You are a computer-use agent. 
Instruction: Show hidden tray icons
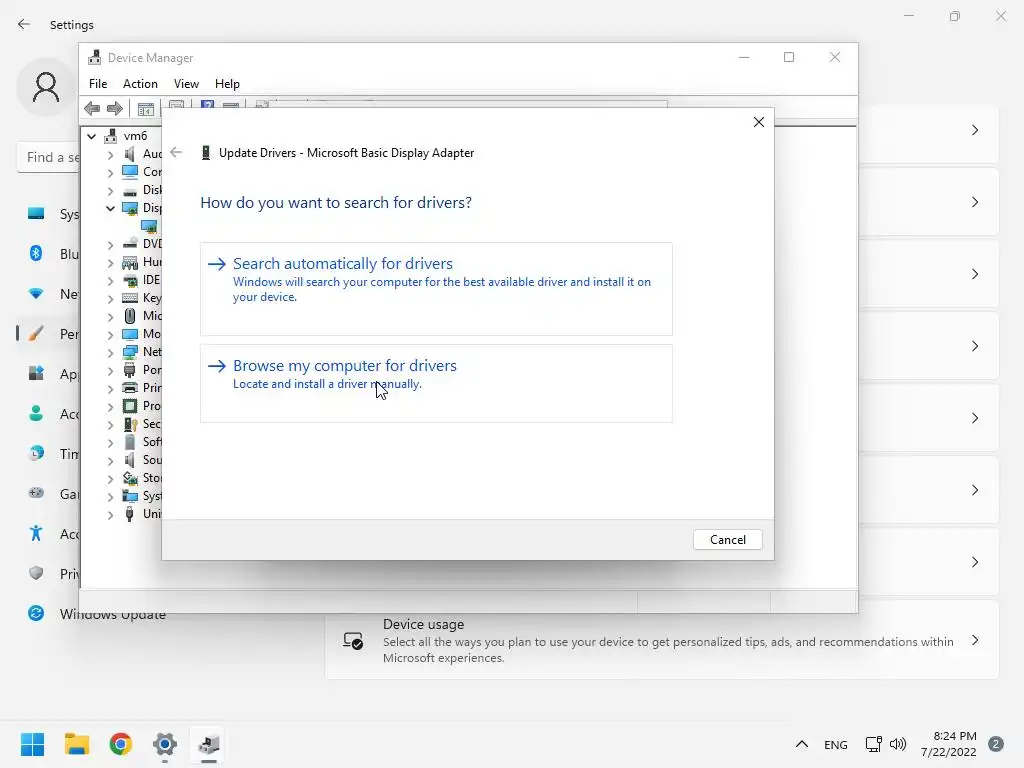click(x=801, y=744)
